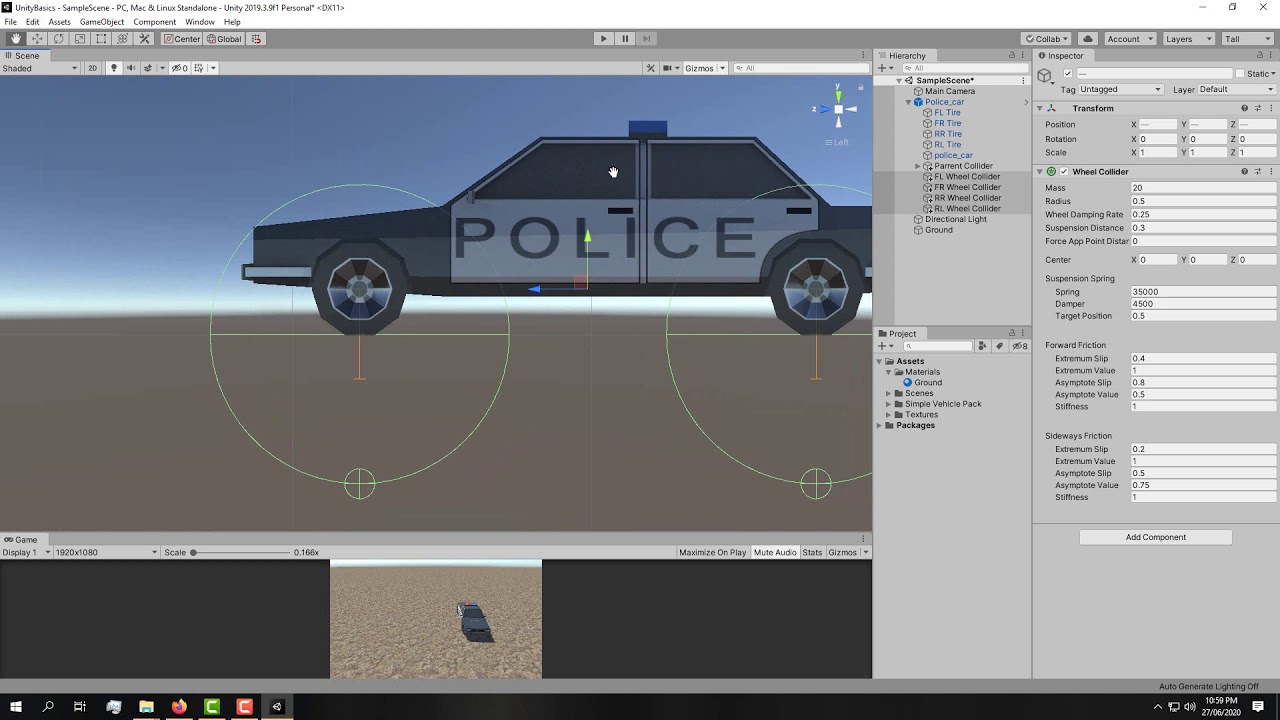Viewport: 1280px width, 720px height.
Task: Open Cloud services icon
Action: point(1088,39)
